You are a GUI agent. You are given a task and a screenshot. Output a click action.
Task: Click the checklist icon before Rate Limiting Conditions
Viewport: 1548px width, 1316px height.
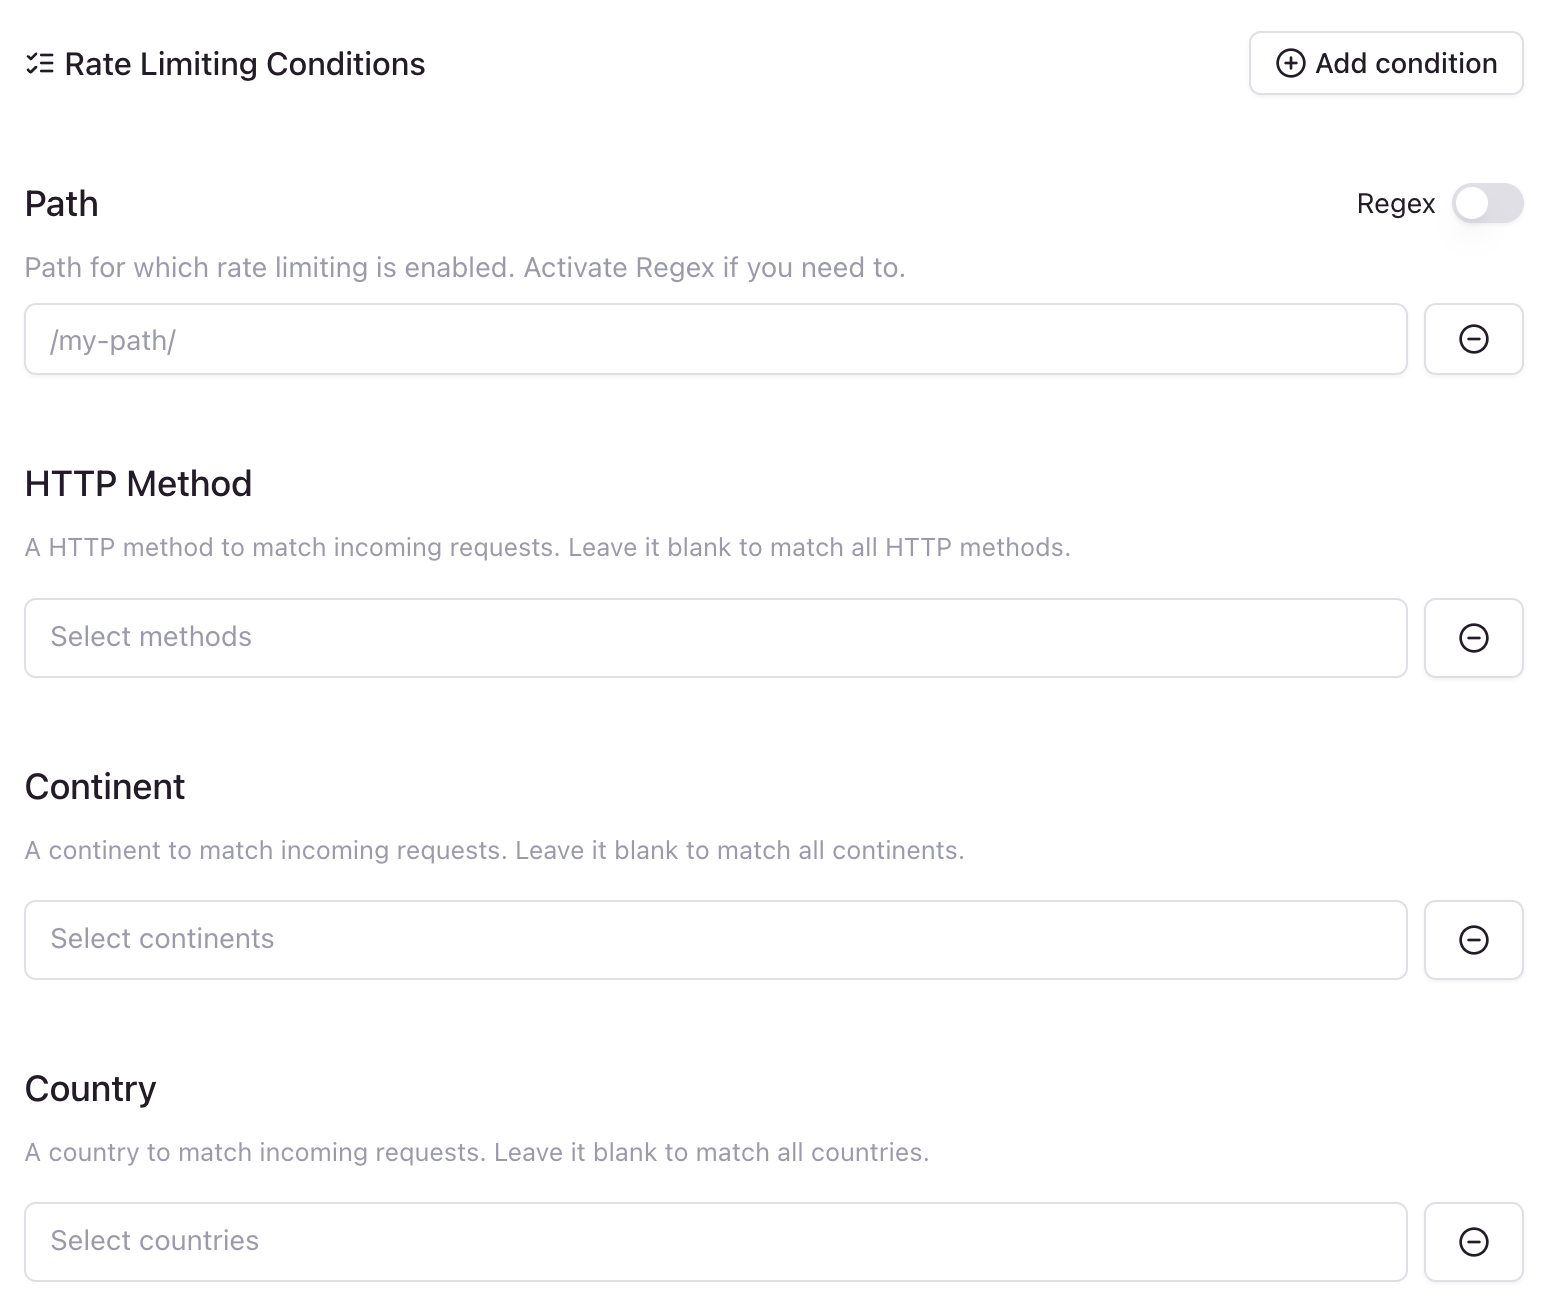tap(39, 62)
